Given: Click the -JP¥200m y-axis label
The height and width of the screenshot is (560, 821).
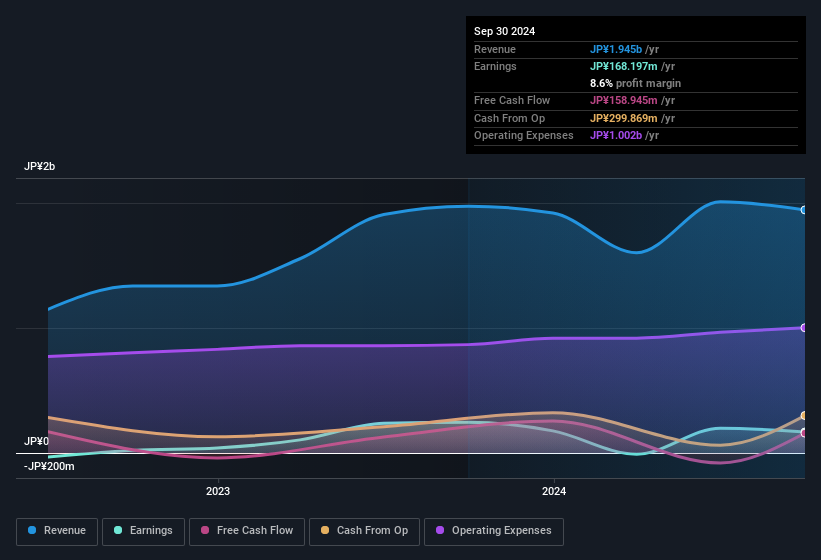Looking at the screenshot, I should coord(49,466).
